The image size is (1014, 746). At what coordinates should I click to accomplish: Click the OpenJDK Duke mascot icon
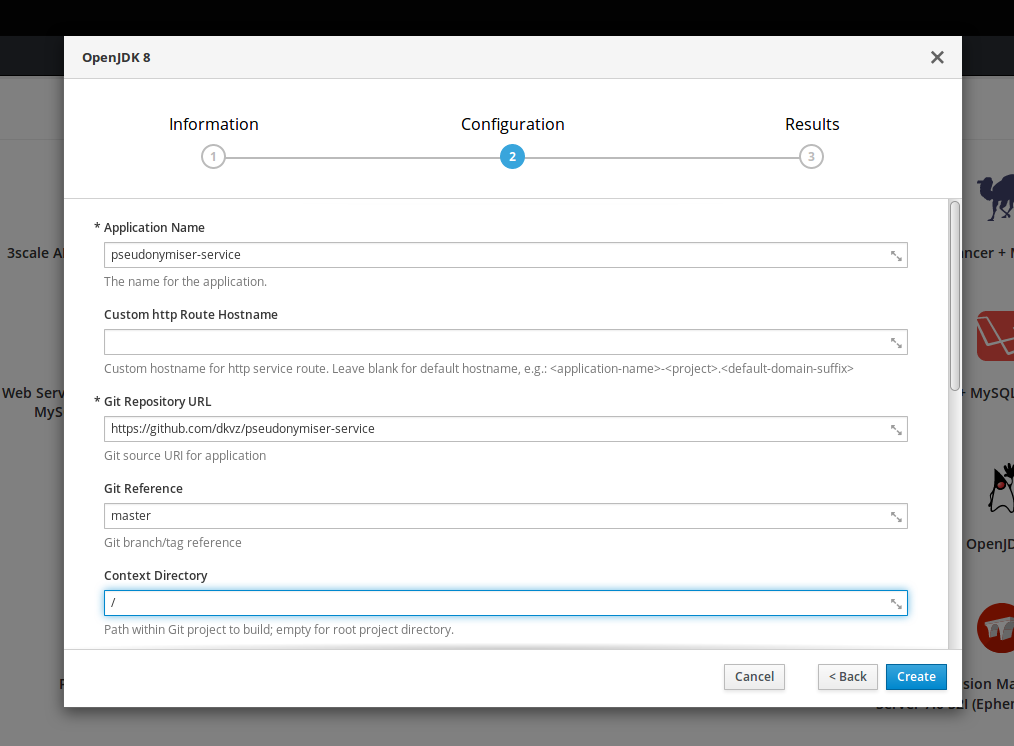click(999, 489)
